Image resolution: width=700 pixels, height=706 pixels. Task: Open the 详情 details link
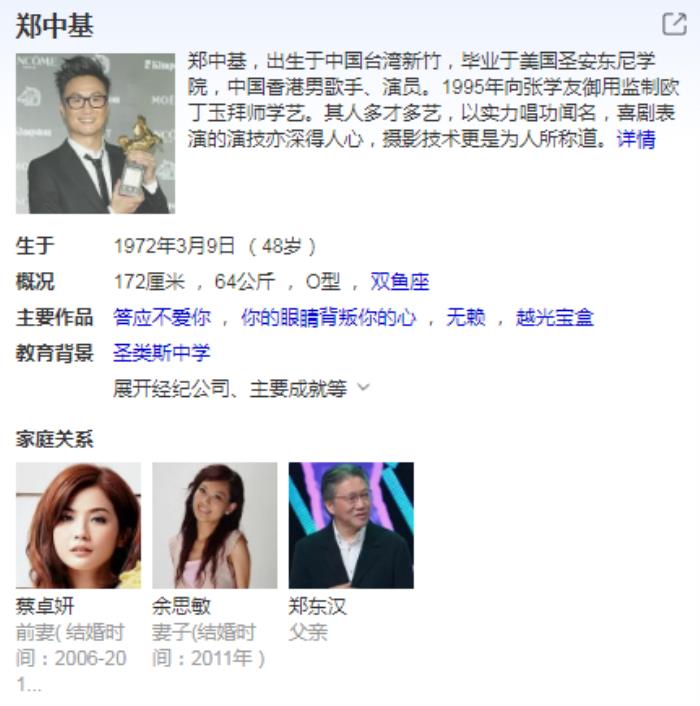pyautogui.click(x=636, y=139)
